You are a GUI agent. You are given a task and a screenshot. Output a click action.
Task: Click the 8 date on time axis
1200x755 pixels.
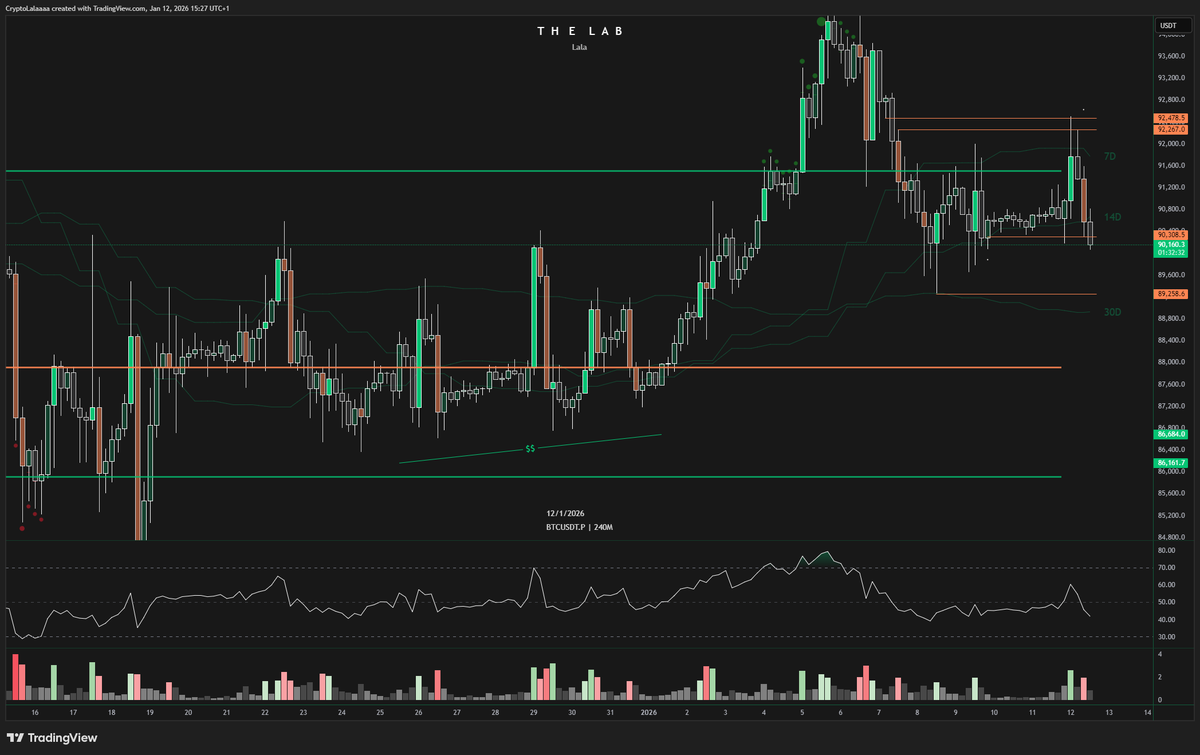click(x=917, y=713)
